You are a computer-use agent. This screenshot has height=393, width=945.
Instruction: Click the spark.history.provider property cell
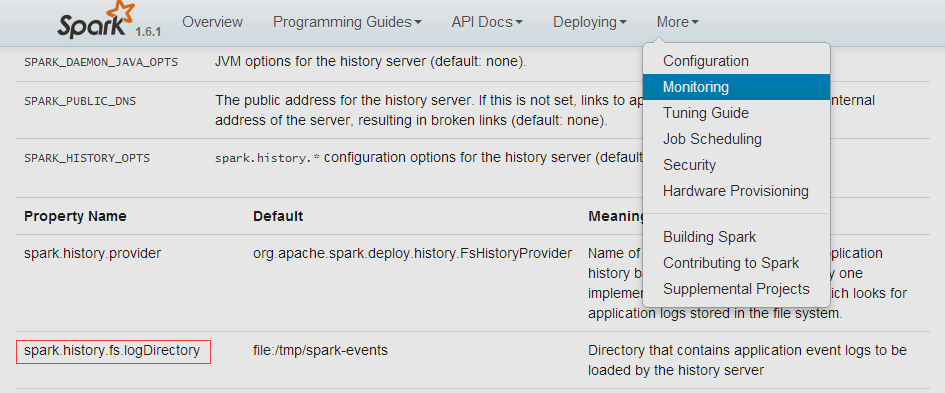93,253
